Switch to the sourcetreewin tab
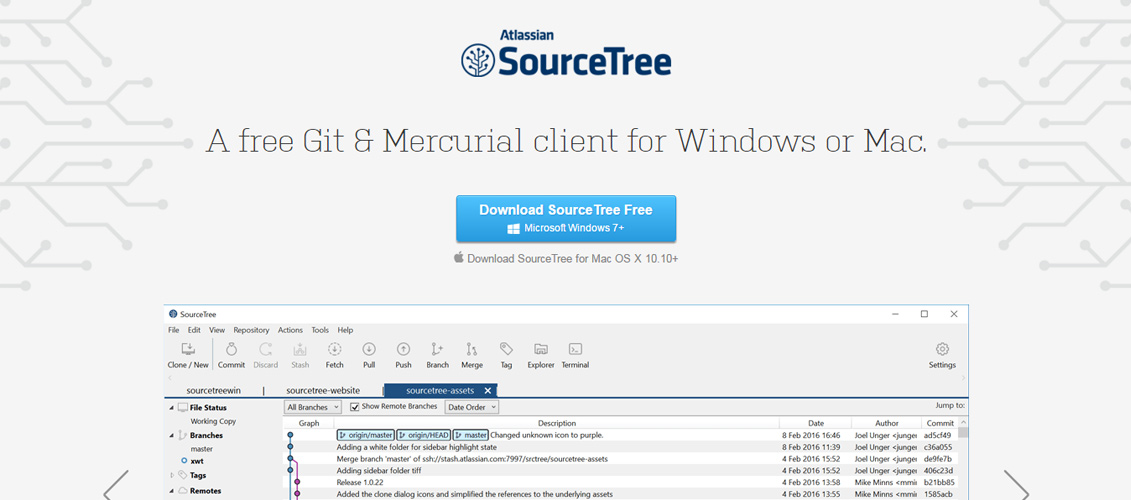 pos(214,390)
